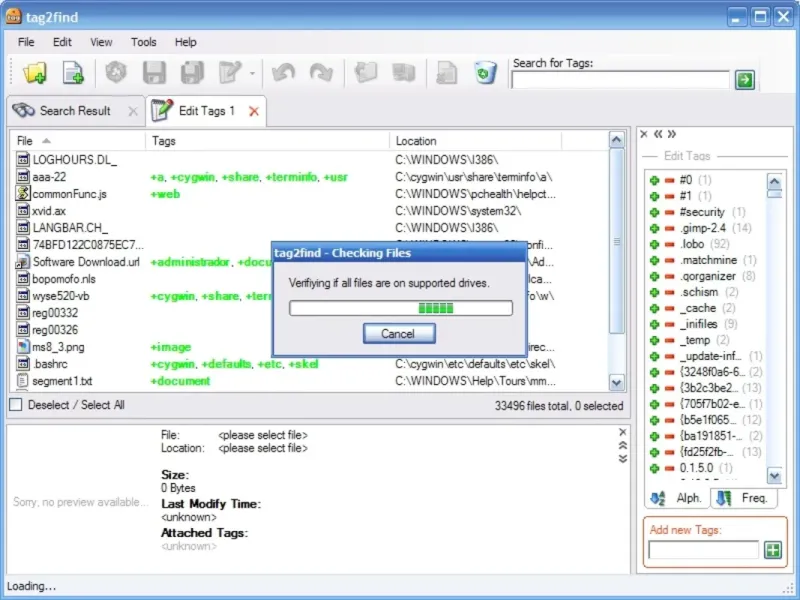Click the Tags column header
The height and width of the screenshot is (600, 800).
[267, 141]
